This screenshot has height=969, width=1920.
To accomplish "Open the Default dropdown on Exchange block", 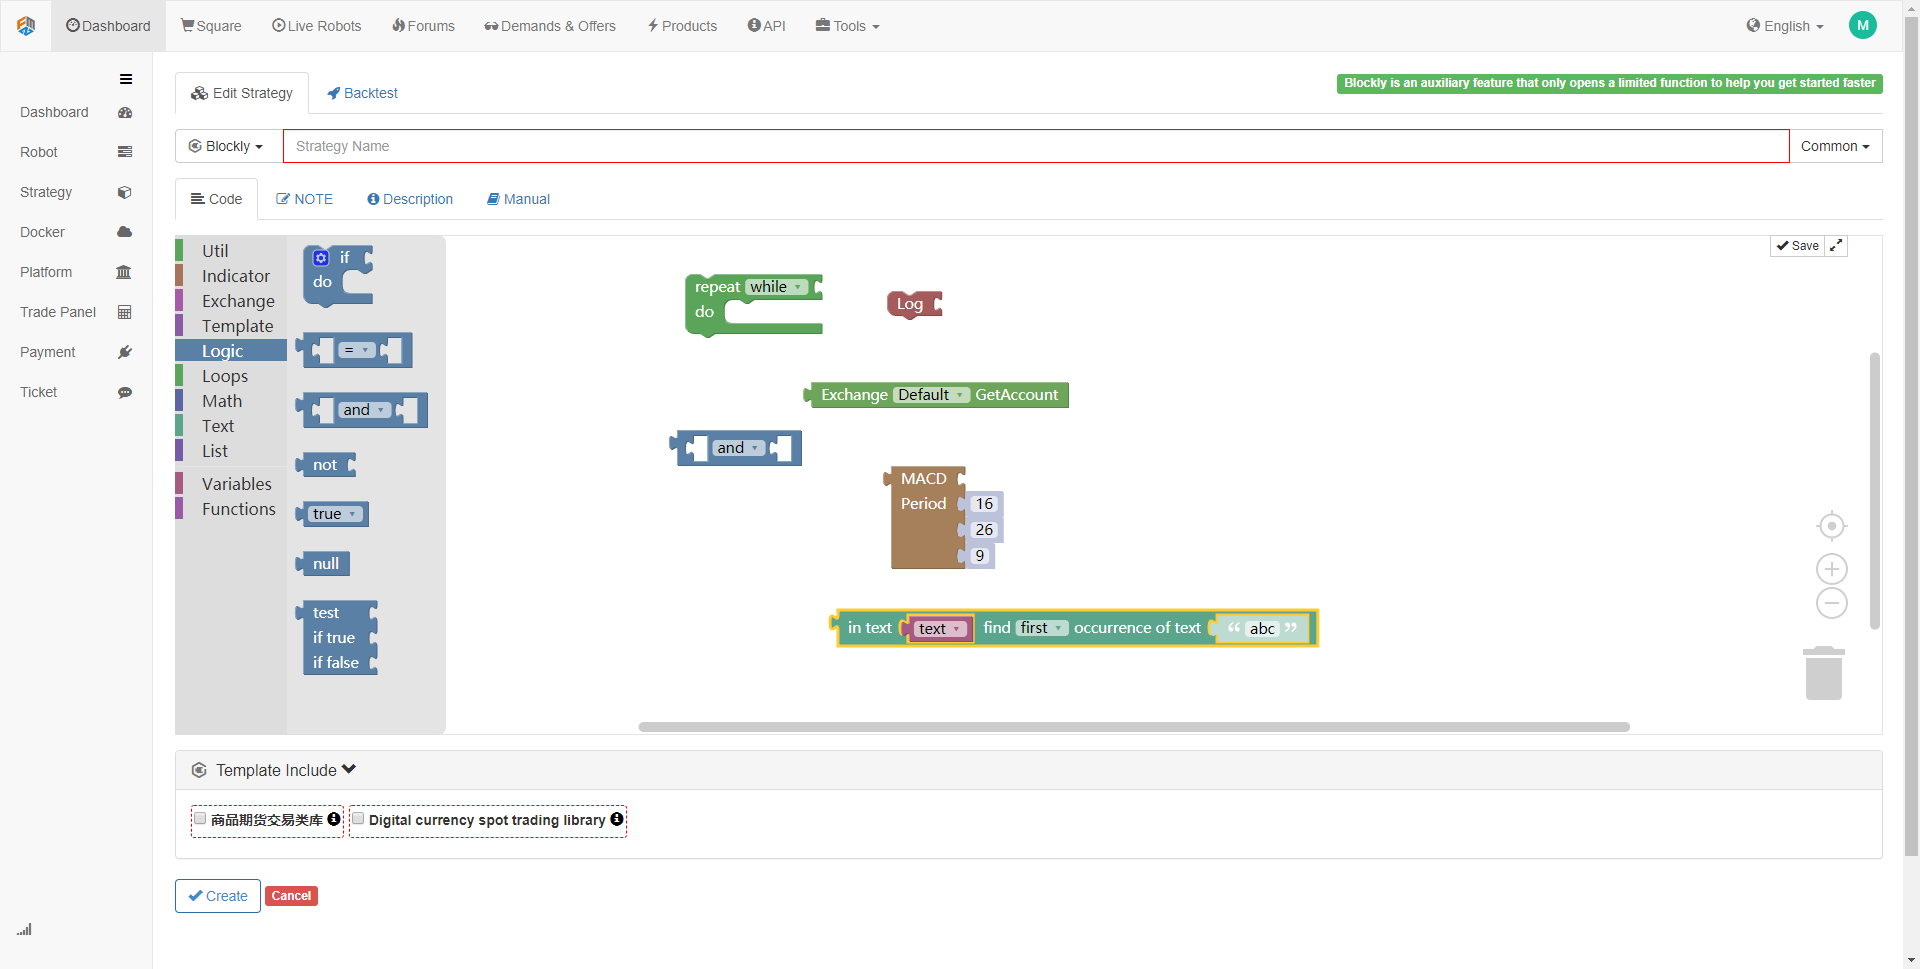I will (931, 395).
